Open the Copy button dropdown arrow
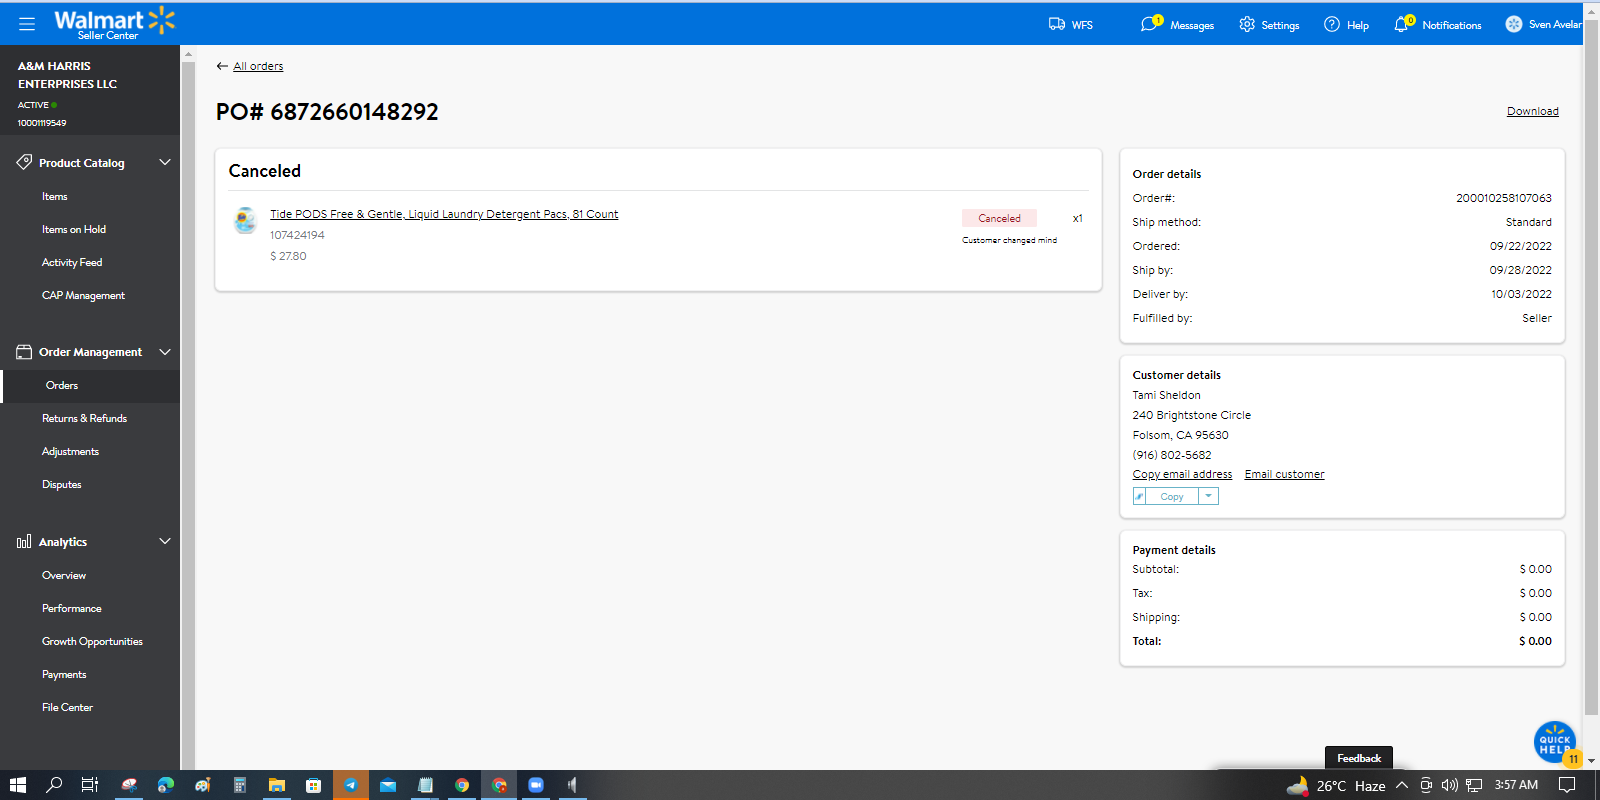Viewport: 1600px width, 800px height. click(x=1208, y=496)
